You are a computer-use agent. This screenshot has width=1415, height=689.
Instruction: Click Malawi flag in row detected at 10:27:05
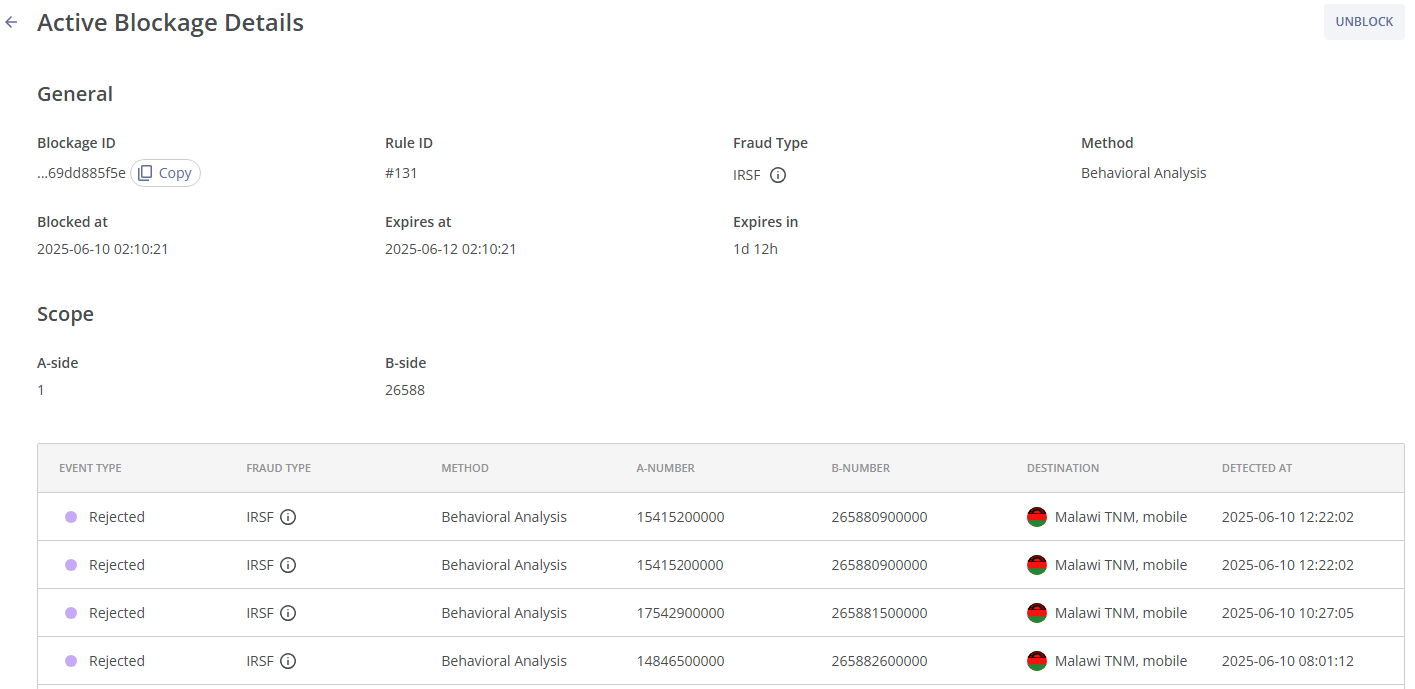coord(1037,613)
